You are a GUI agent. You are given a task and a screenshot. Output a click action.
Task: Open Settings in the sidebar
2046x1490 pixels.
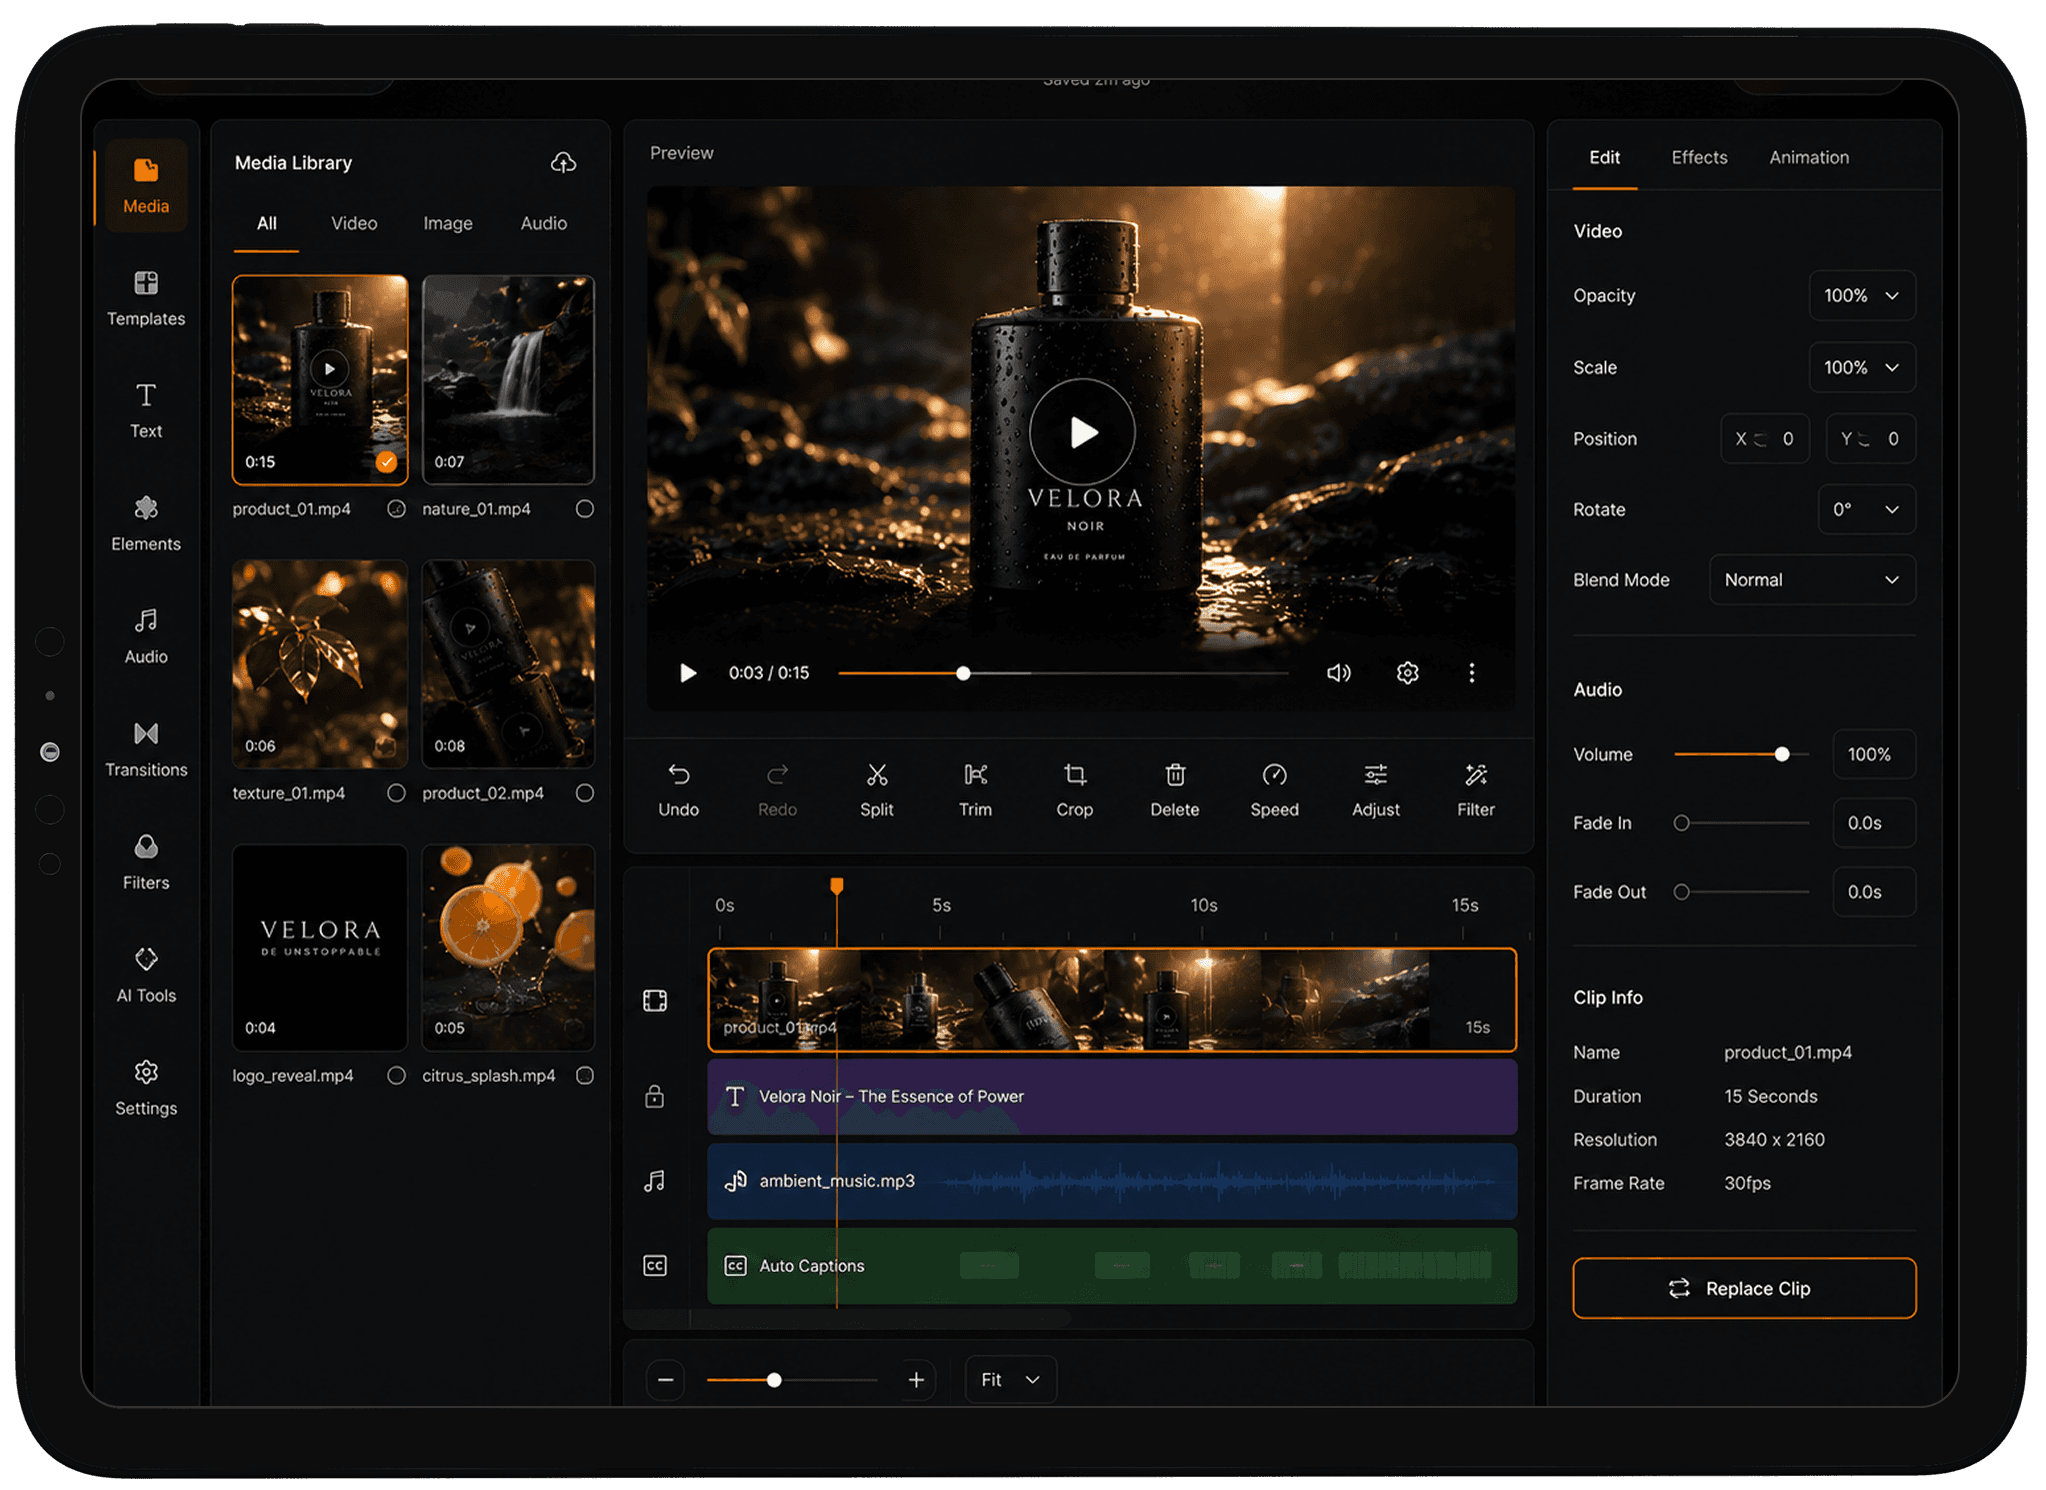click(146, 1088)
